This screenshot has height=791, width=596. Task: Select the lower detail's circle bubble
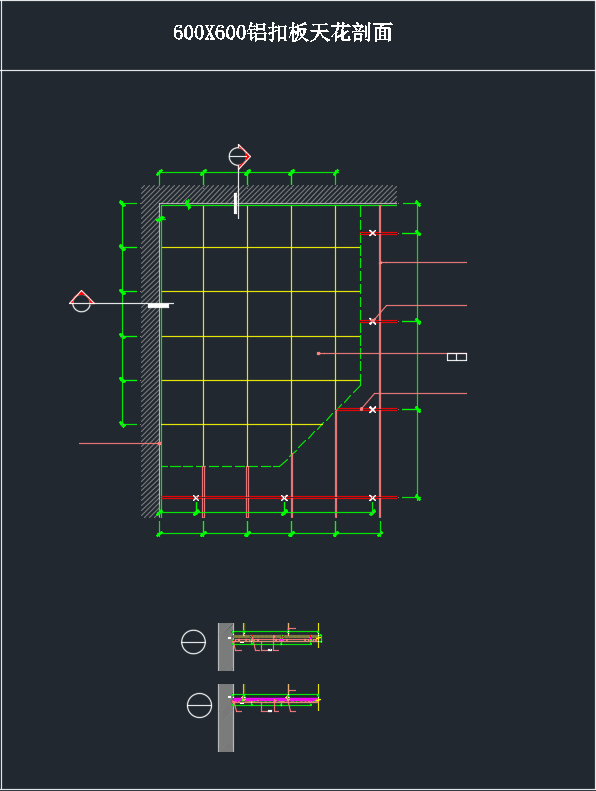coord(199,705)
